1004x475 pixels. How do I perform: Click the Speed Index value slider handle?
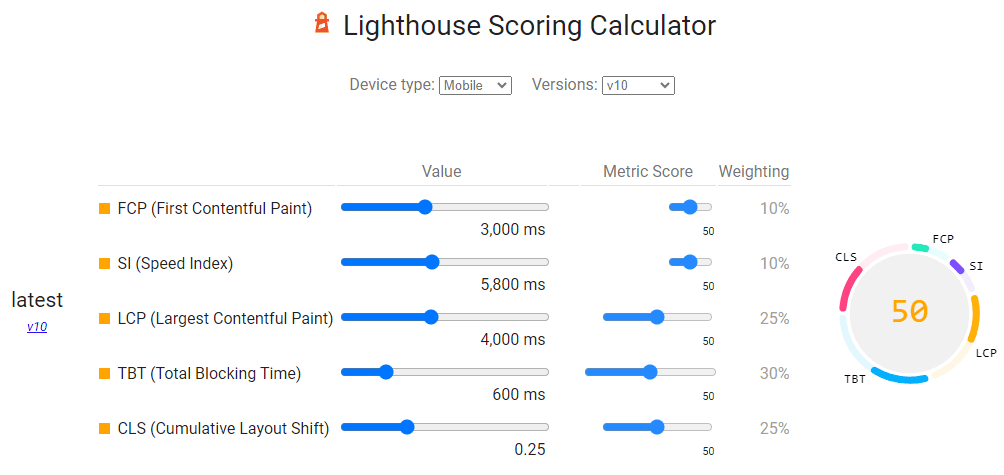click(x=432, y=262)
